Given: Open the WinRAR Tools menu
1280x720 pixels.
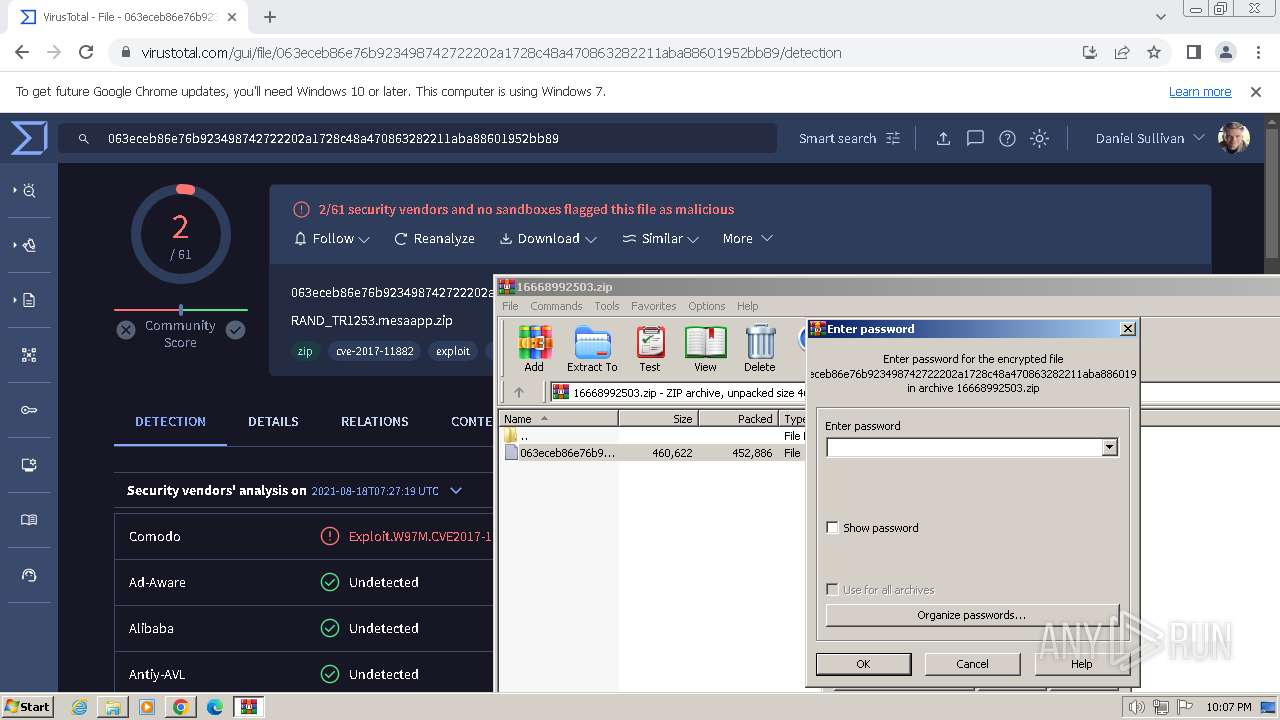Looking at the screenshot, I should pyautogui.click(x=607, y=306).
